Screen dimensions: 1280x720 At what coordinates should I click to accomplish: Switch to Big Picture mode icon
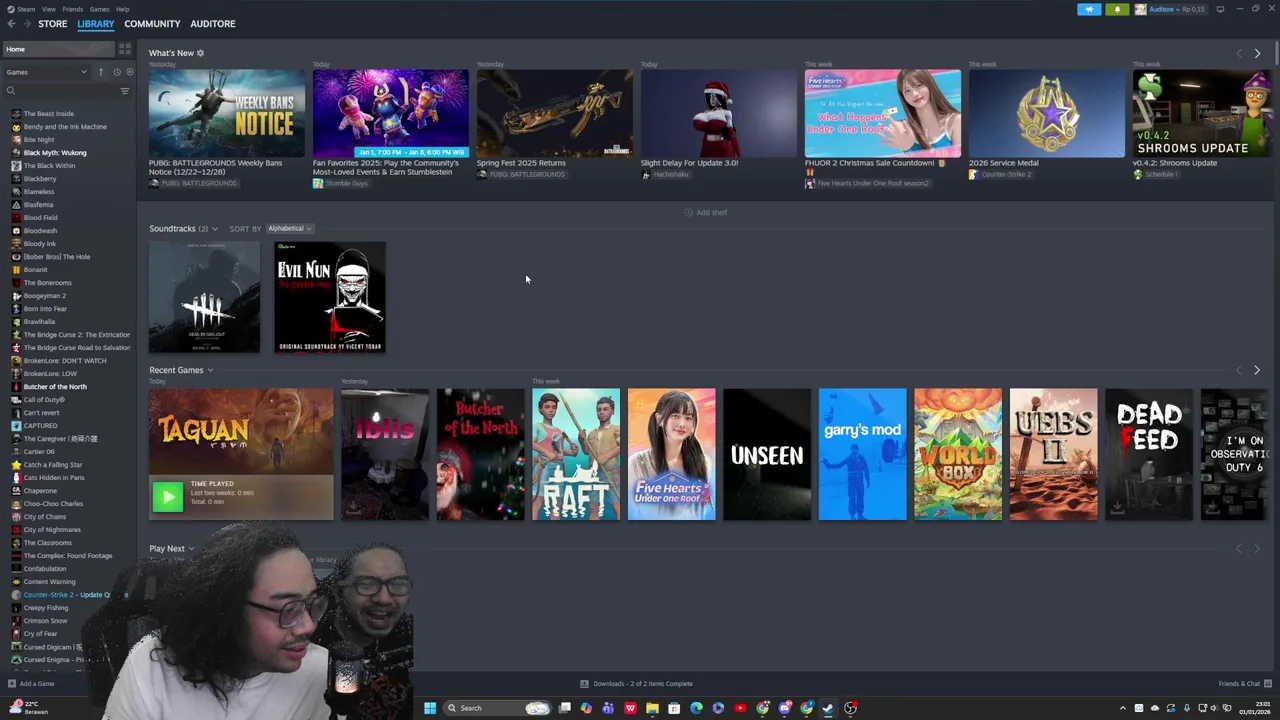[1220, 9]
